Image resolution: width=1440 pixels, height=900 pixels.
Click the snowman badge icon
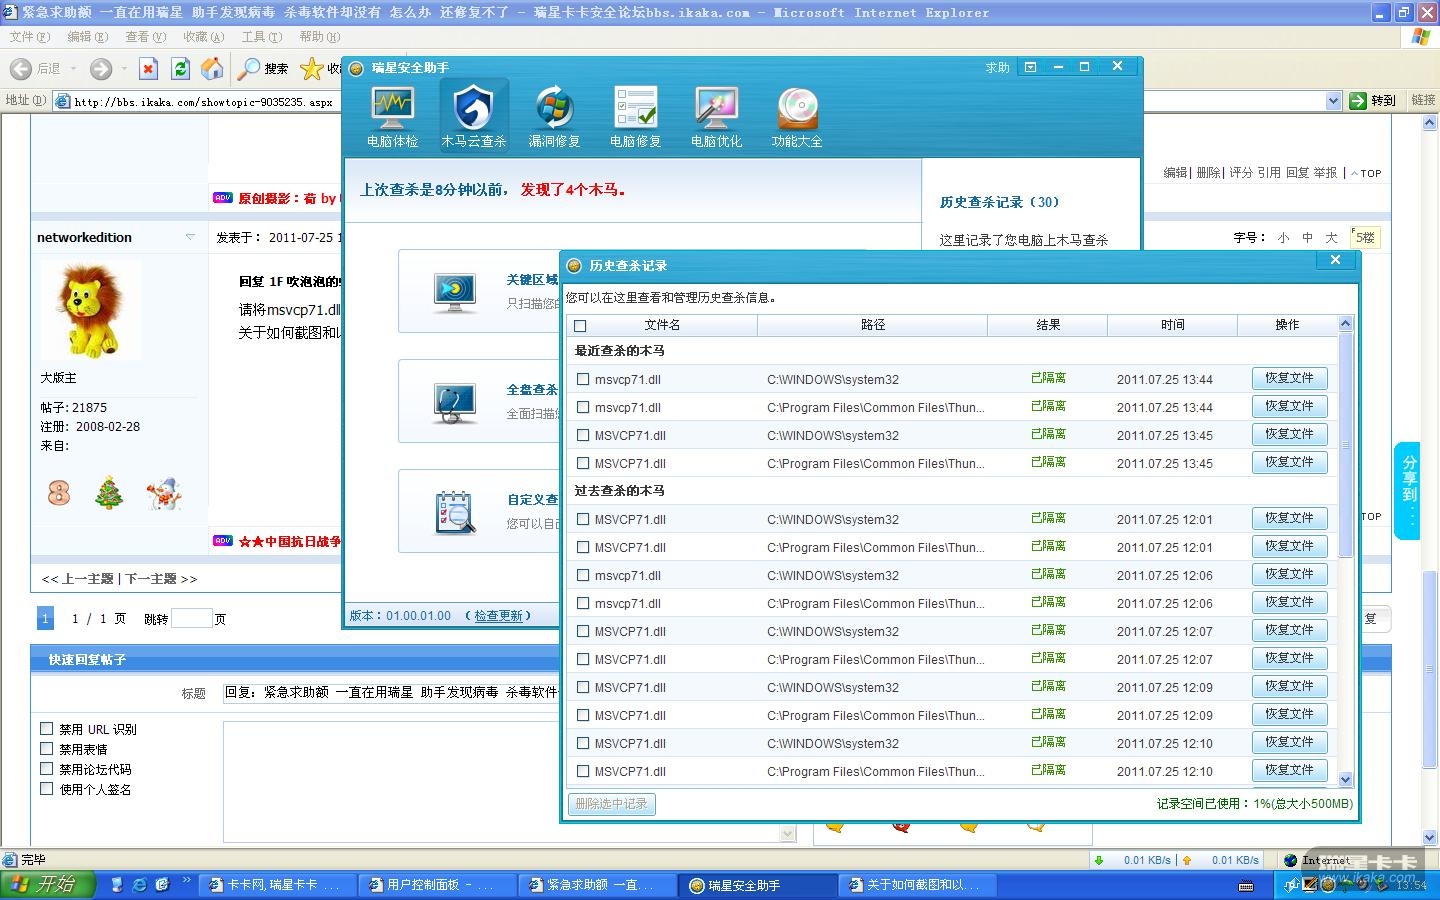(163, 492)
